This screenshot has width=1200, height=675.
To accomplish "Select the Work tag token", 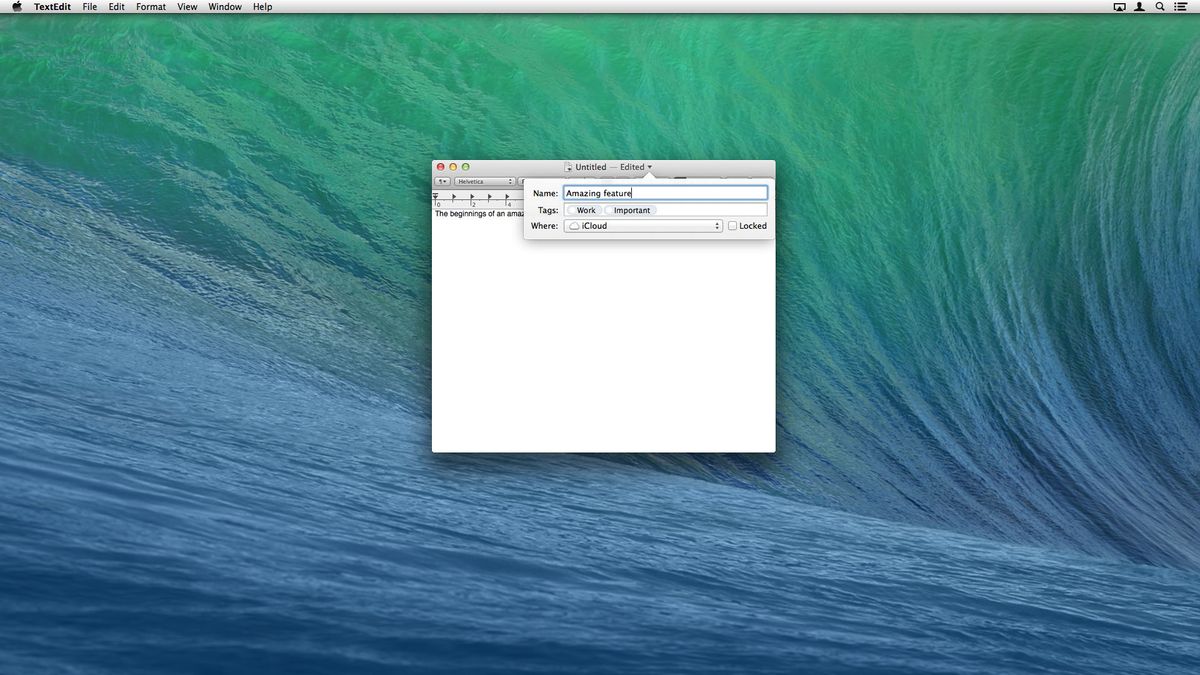I will (583, 210).
